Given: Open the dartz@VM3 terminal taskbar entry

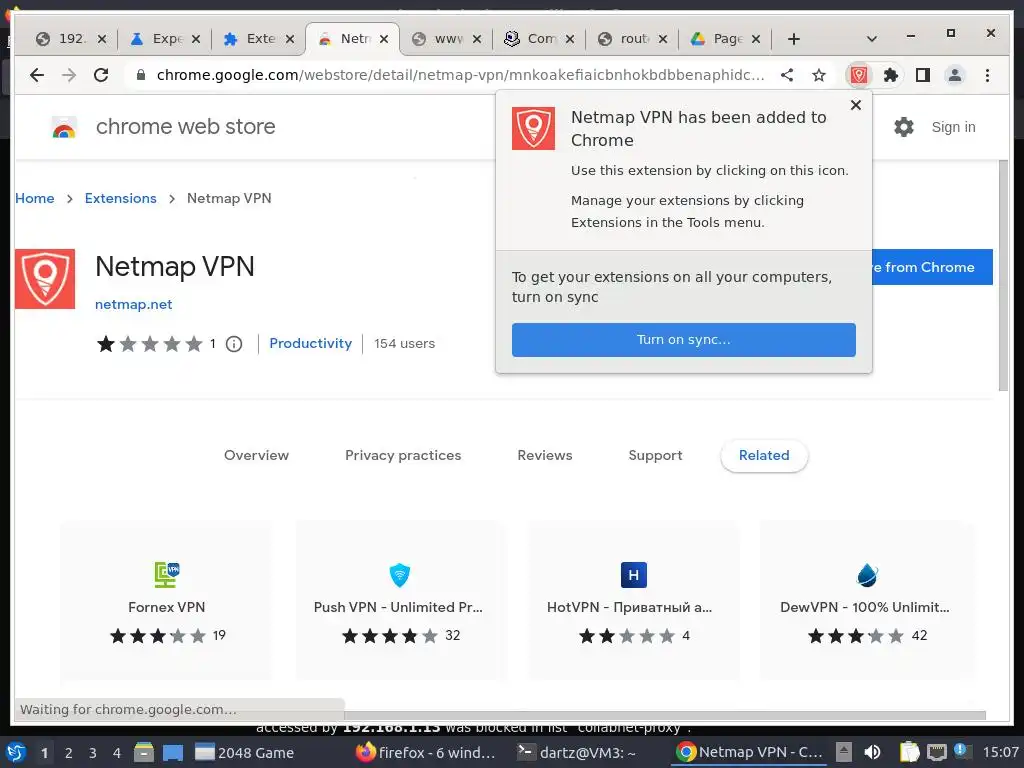Looking at the screenshot, I should coord(576,753).
